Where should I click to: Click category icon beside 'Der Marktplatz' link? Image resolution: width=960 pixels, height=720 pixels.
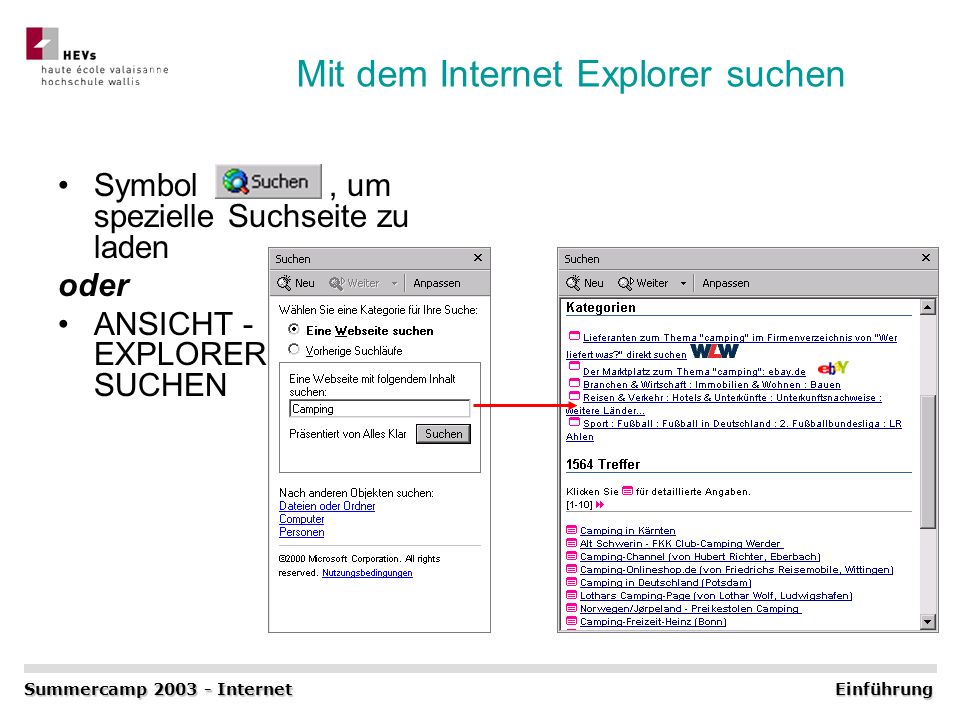[x=574, y=366]
